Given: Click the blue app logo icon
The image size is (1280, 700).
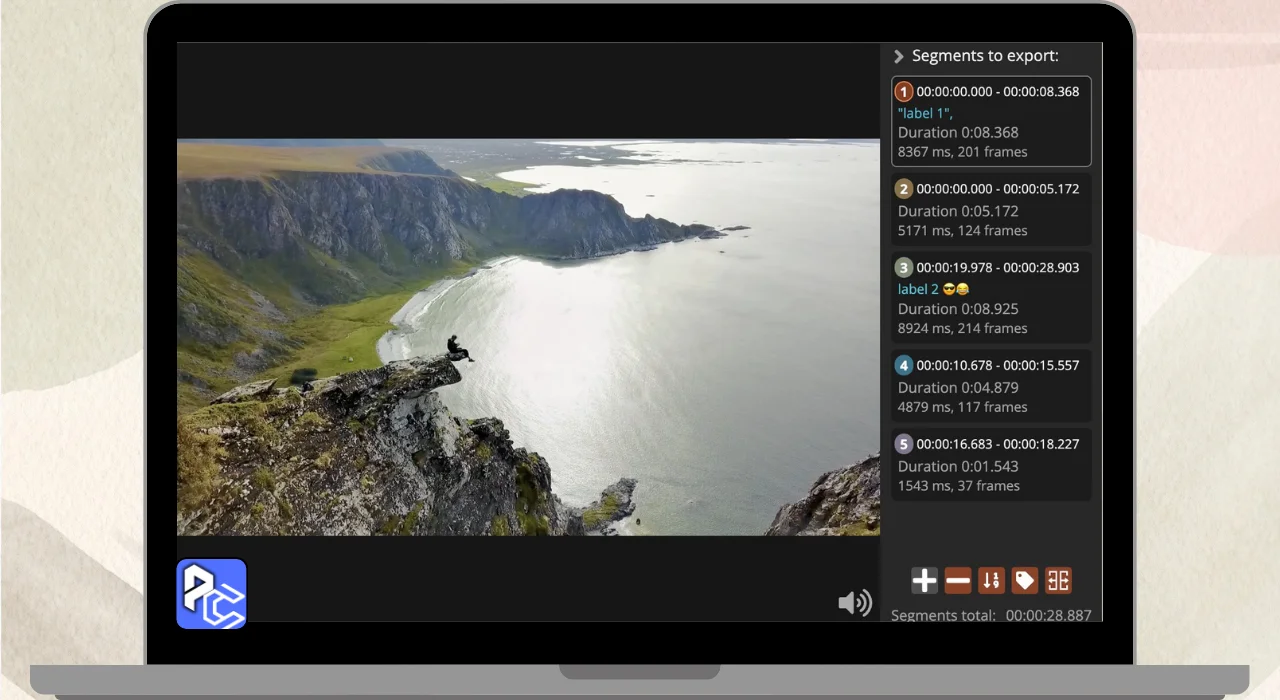Looking at the screenshot, I should click(x=212, y=594).
